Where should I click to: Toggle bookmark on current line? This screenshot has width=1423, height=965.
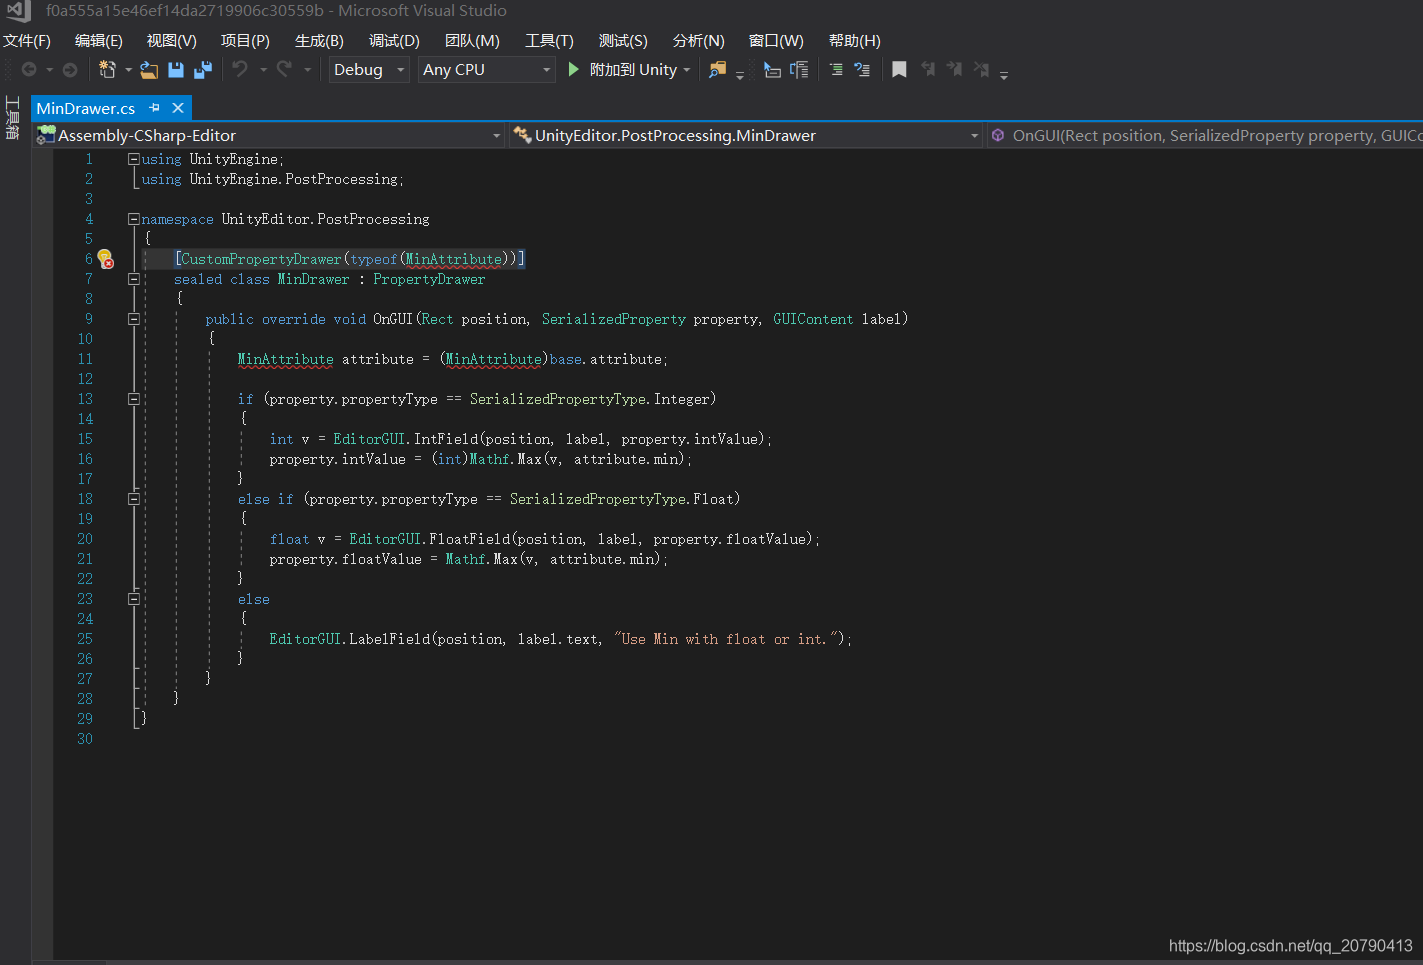[899, 70]
